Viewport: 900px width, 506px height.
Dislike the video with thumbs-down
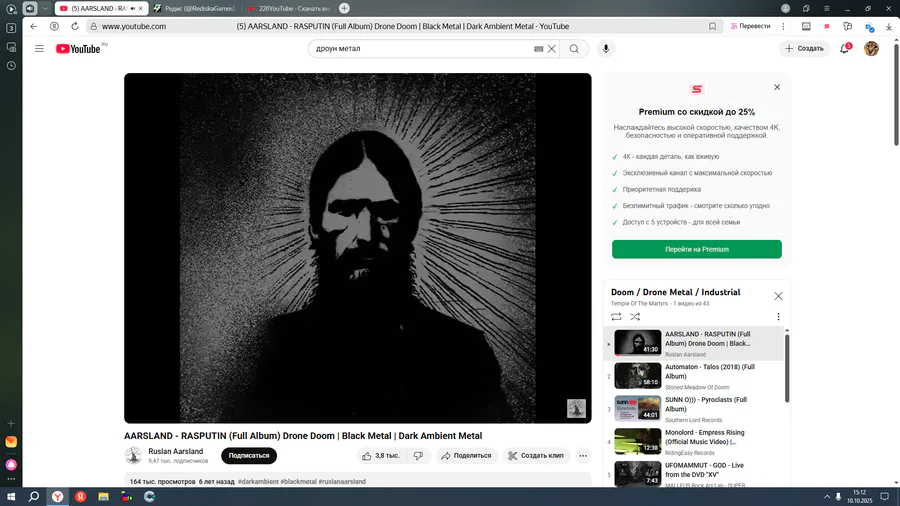point(418,456)
